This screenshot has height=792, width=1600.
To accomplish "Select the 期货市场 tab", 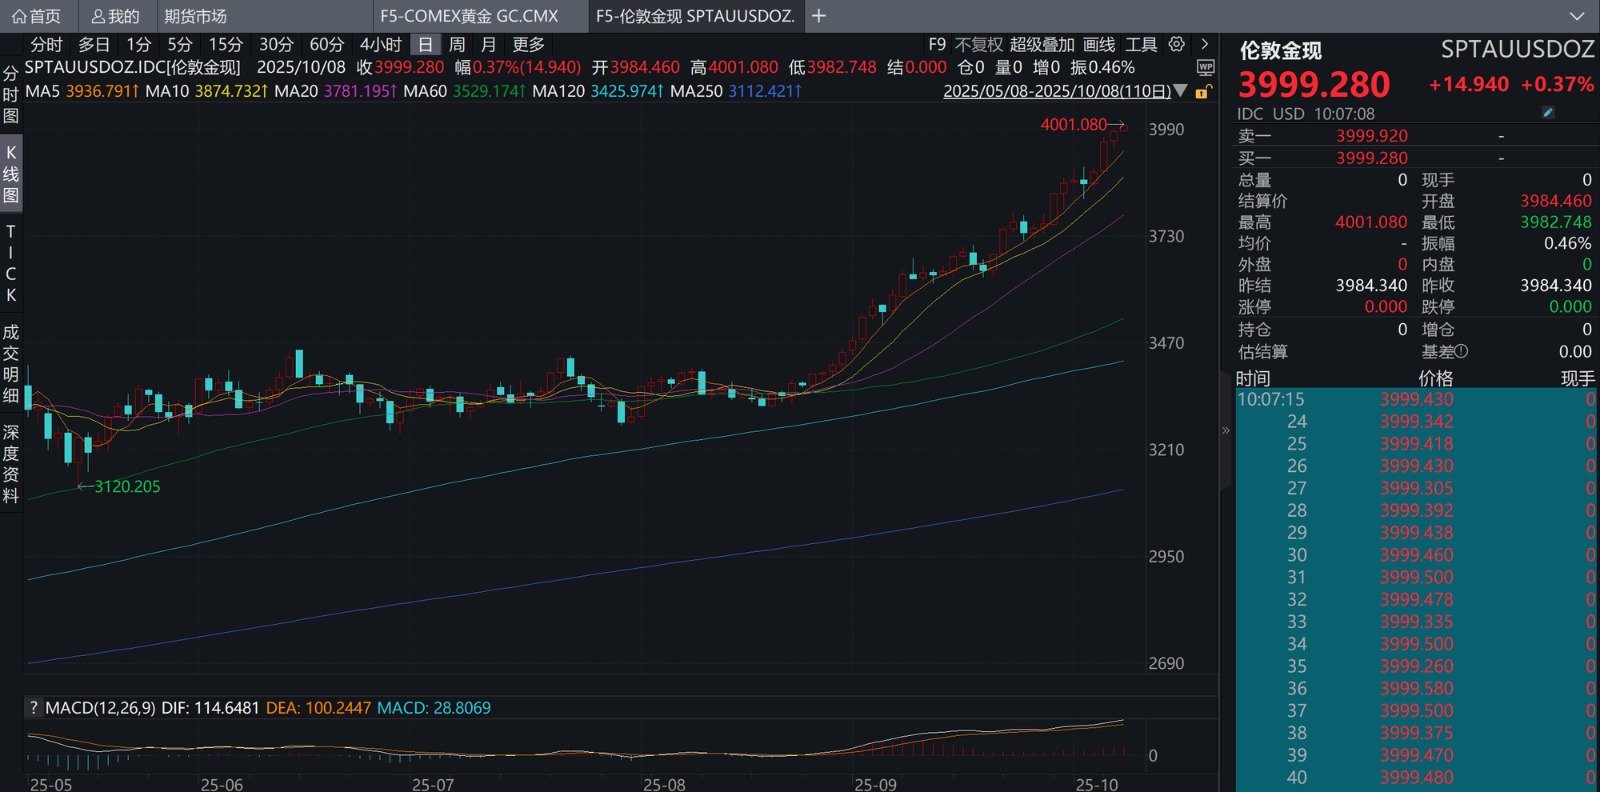I will tap(195, 16).
